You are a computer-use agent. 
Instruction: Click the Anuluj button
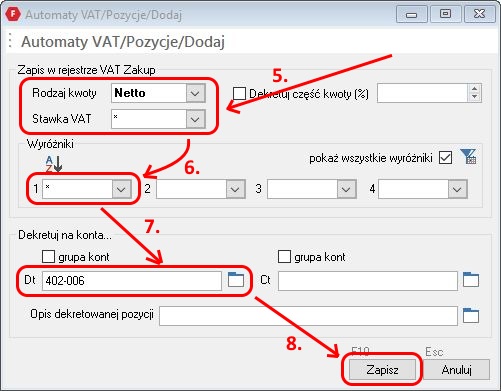456,370
